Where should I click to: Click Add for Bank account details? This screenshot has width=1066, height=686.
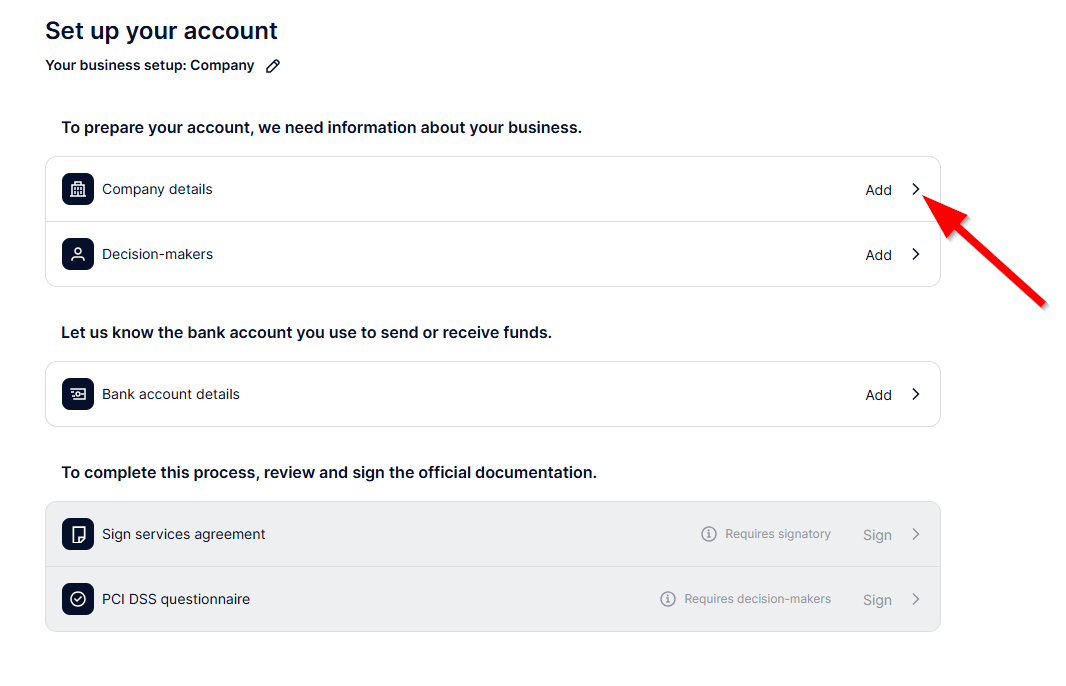coord(878,395)
